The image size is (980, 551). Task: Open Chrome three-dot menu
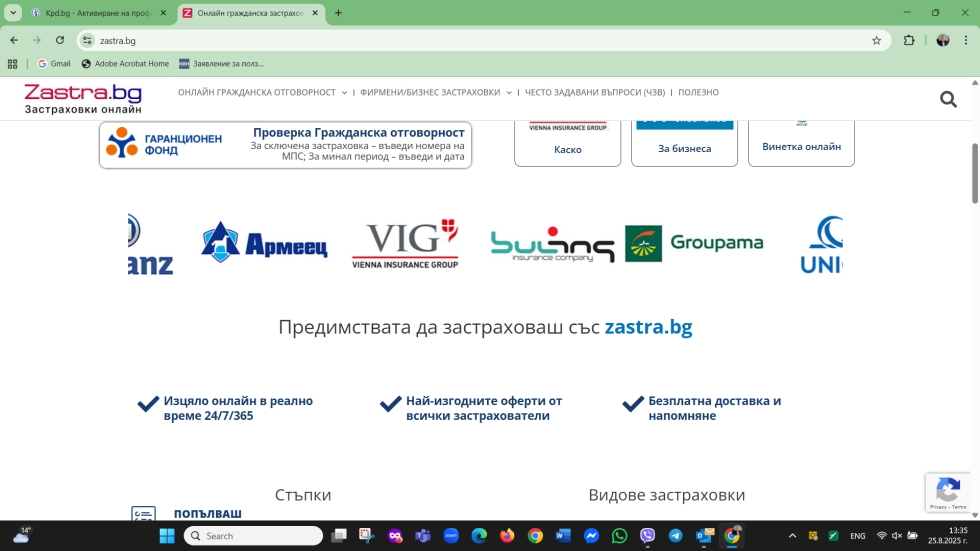point(966,41)
